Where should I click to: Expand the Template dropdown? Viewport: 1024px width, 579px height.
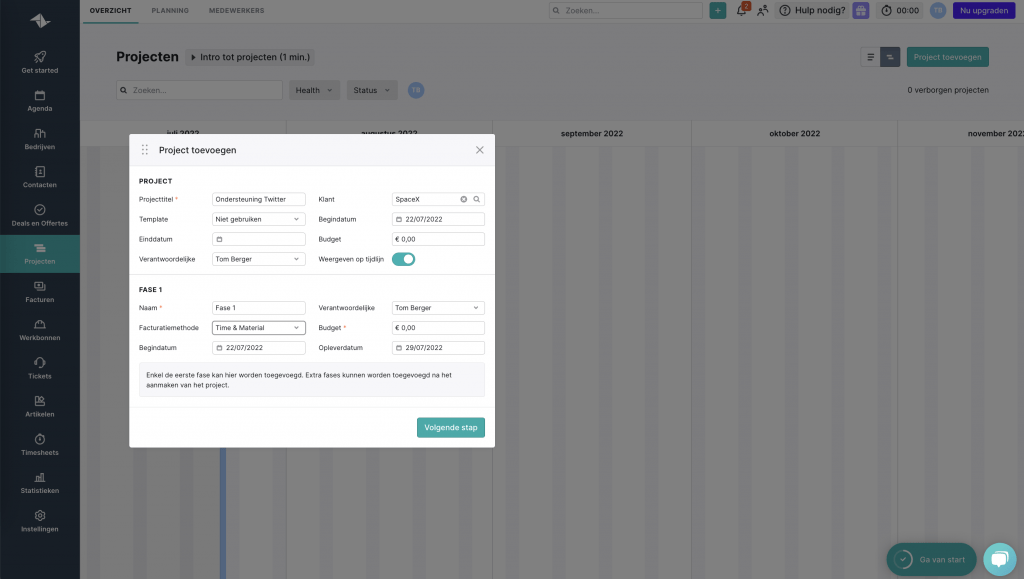pyautogui.click(x=259, y=219)
